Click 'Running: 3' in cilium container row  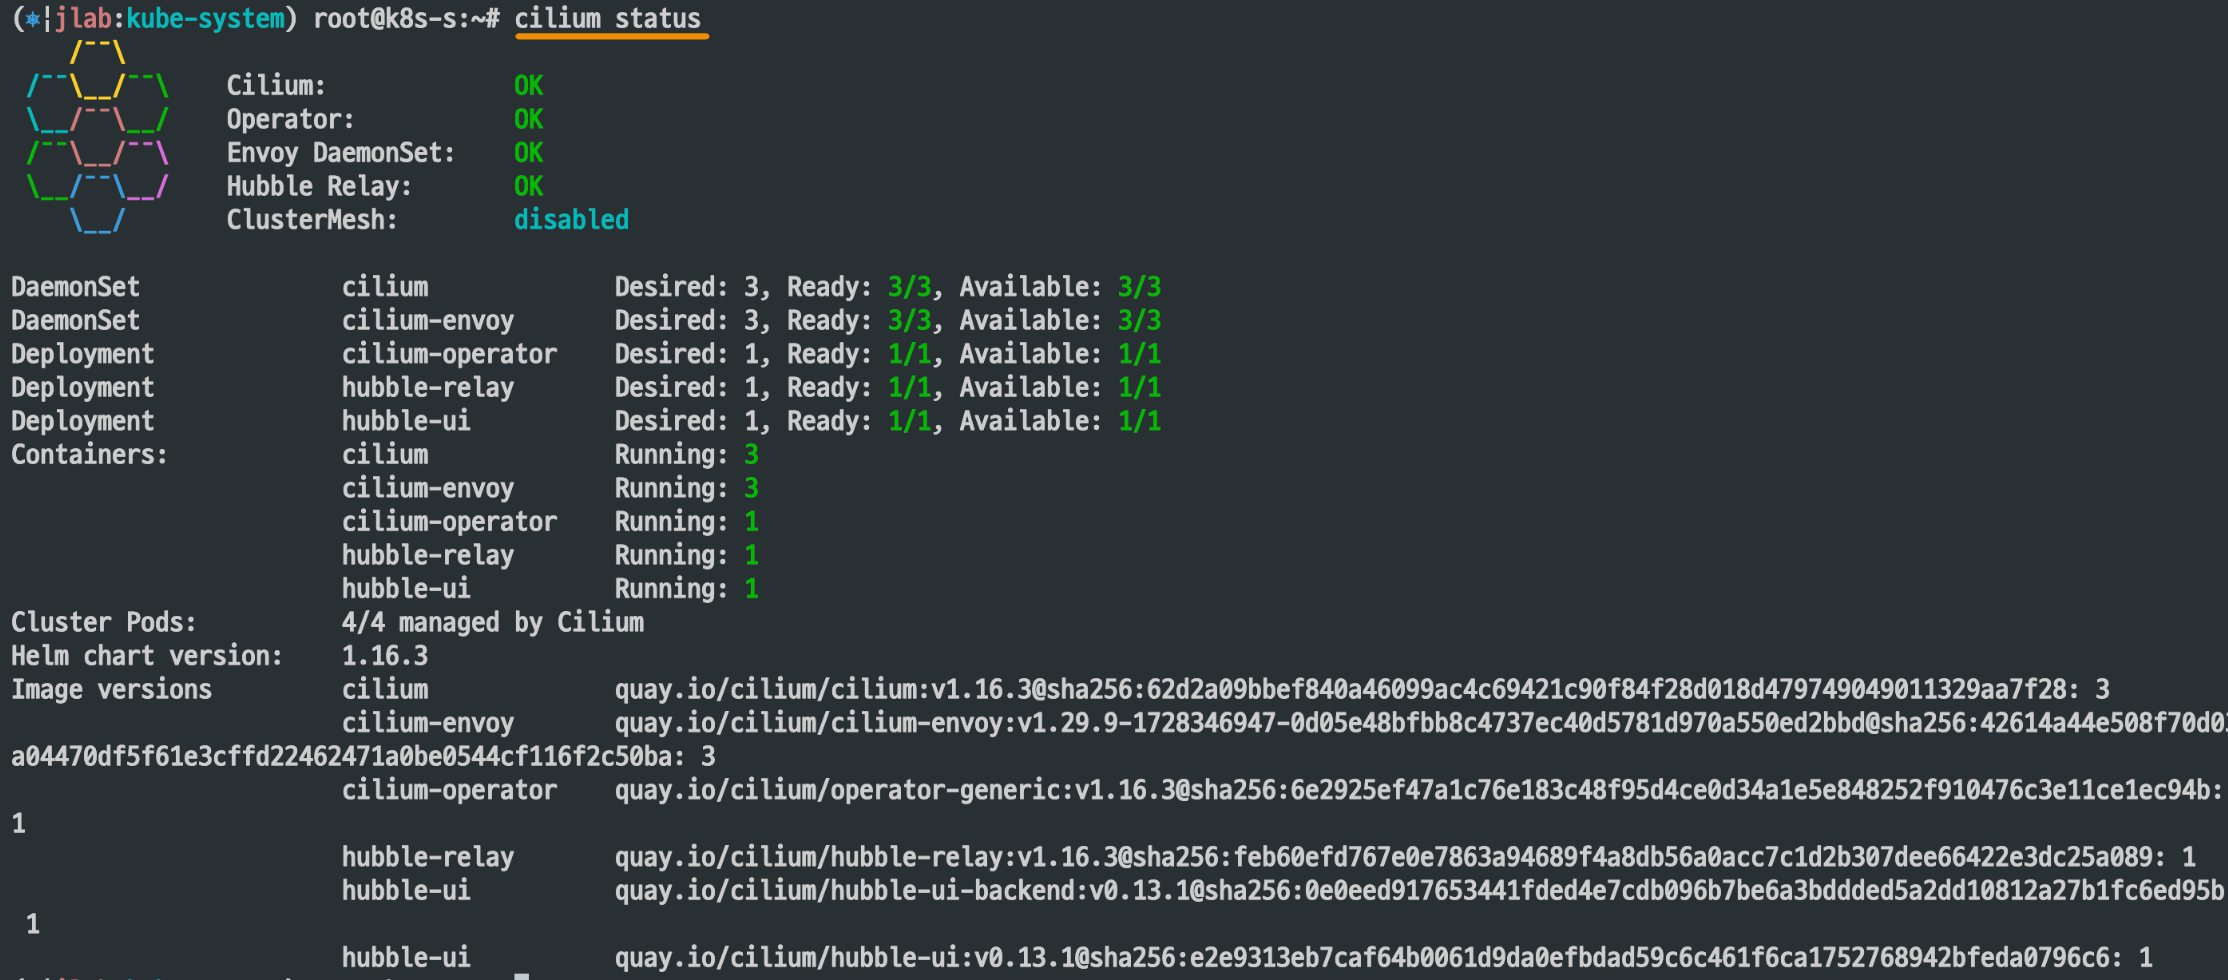686,455
